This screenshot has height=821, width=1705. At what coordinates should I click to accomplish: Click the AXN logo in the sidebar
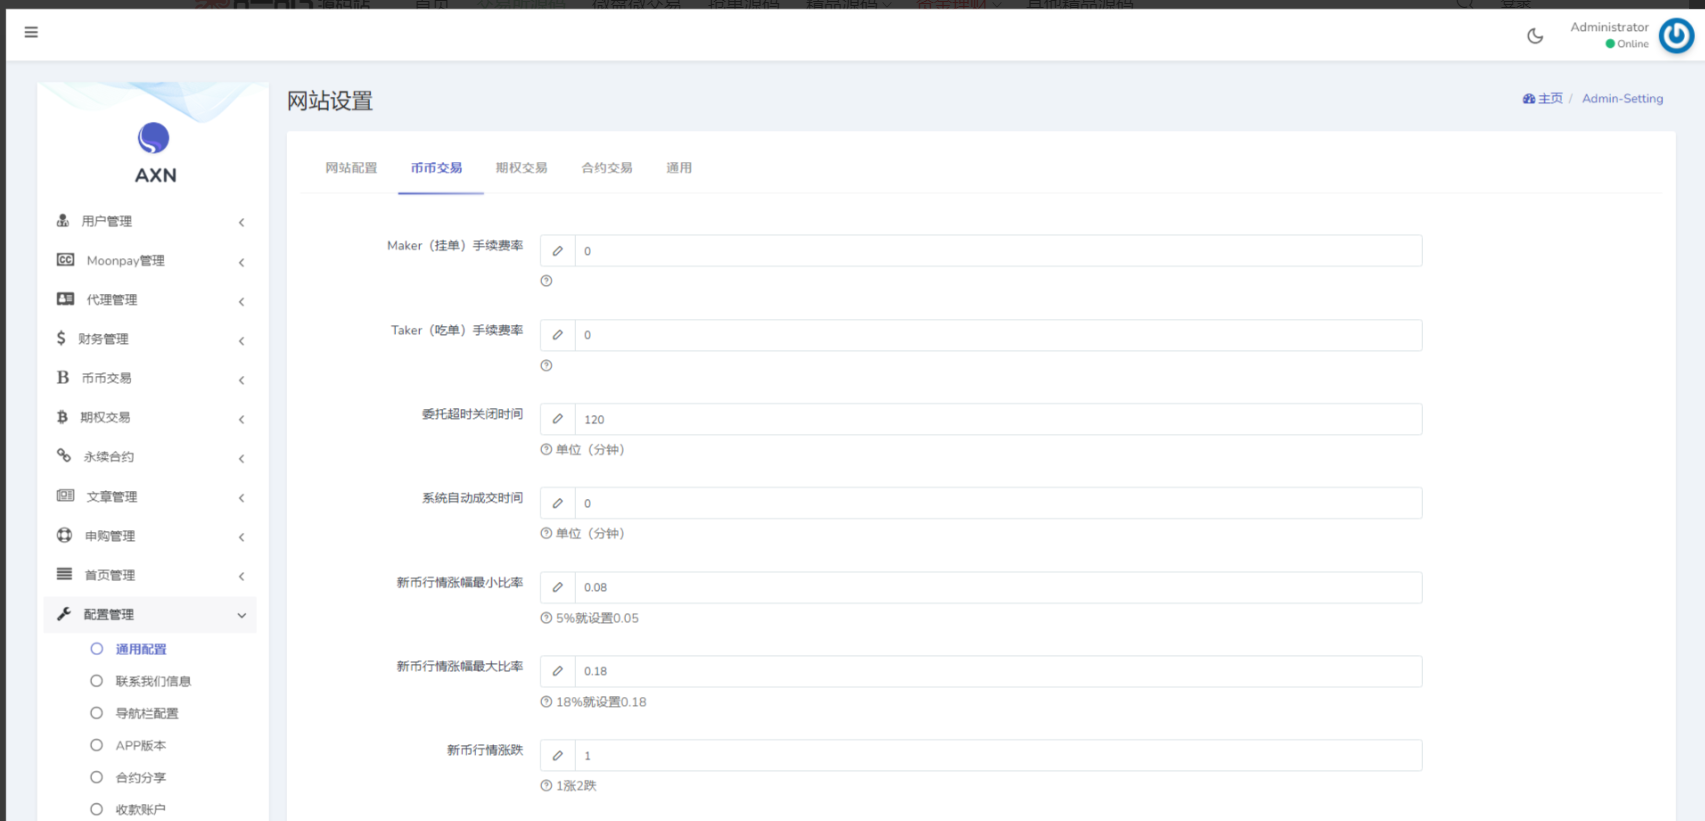tap(154, 152)
